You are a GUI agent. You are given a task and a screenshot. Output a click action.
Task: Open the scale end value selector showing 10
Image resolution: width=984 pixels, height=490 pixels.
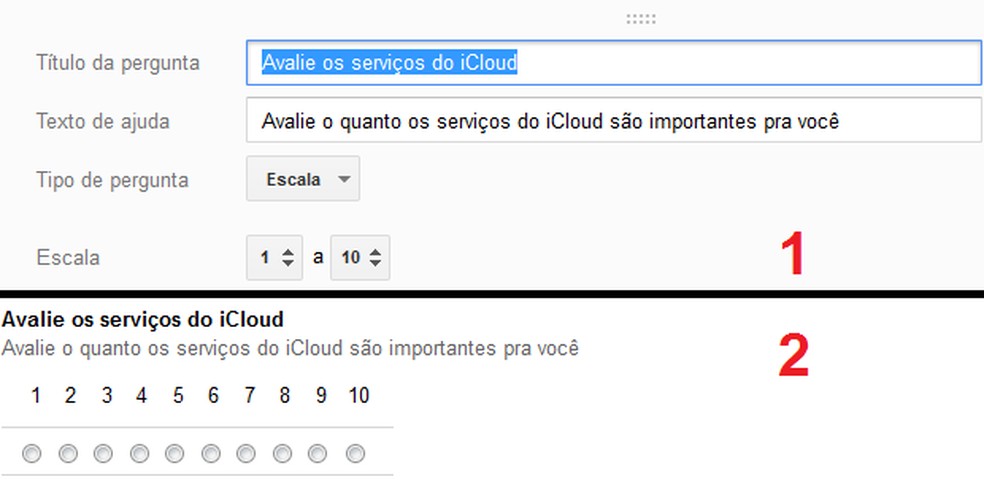(360, 257)
